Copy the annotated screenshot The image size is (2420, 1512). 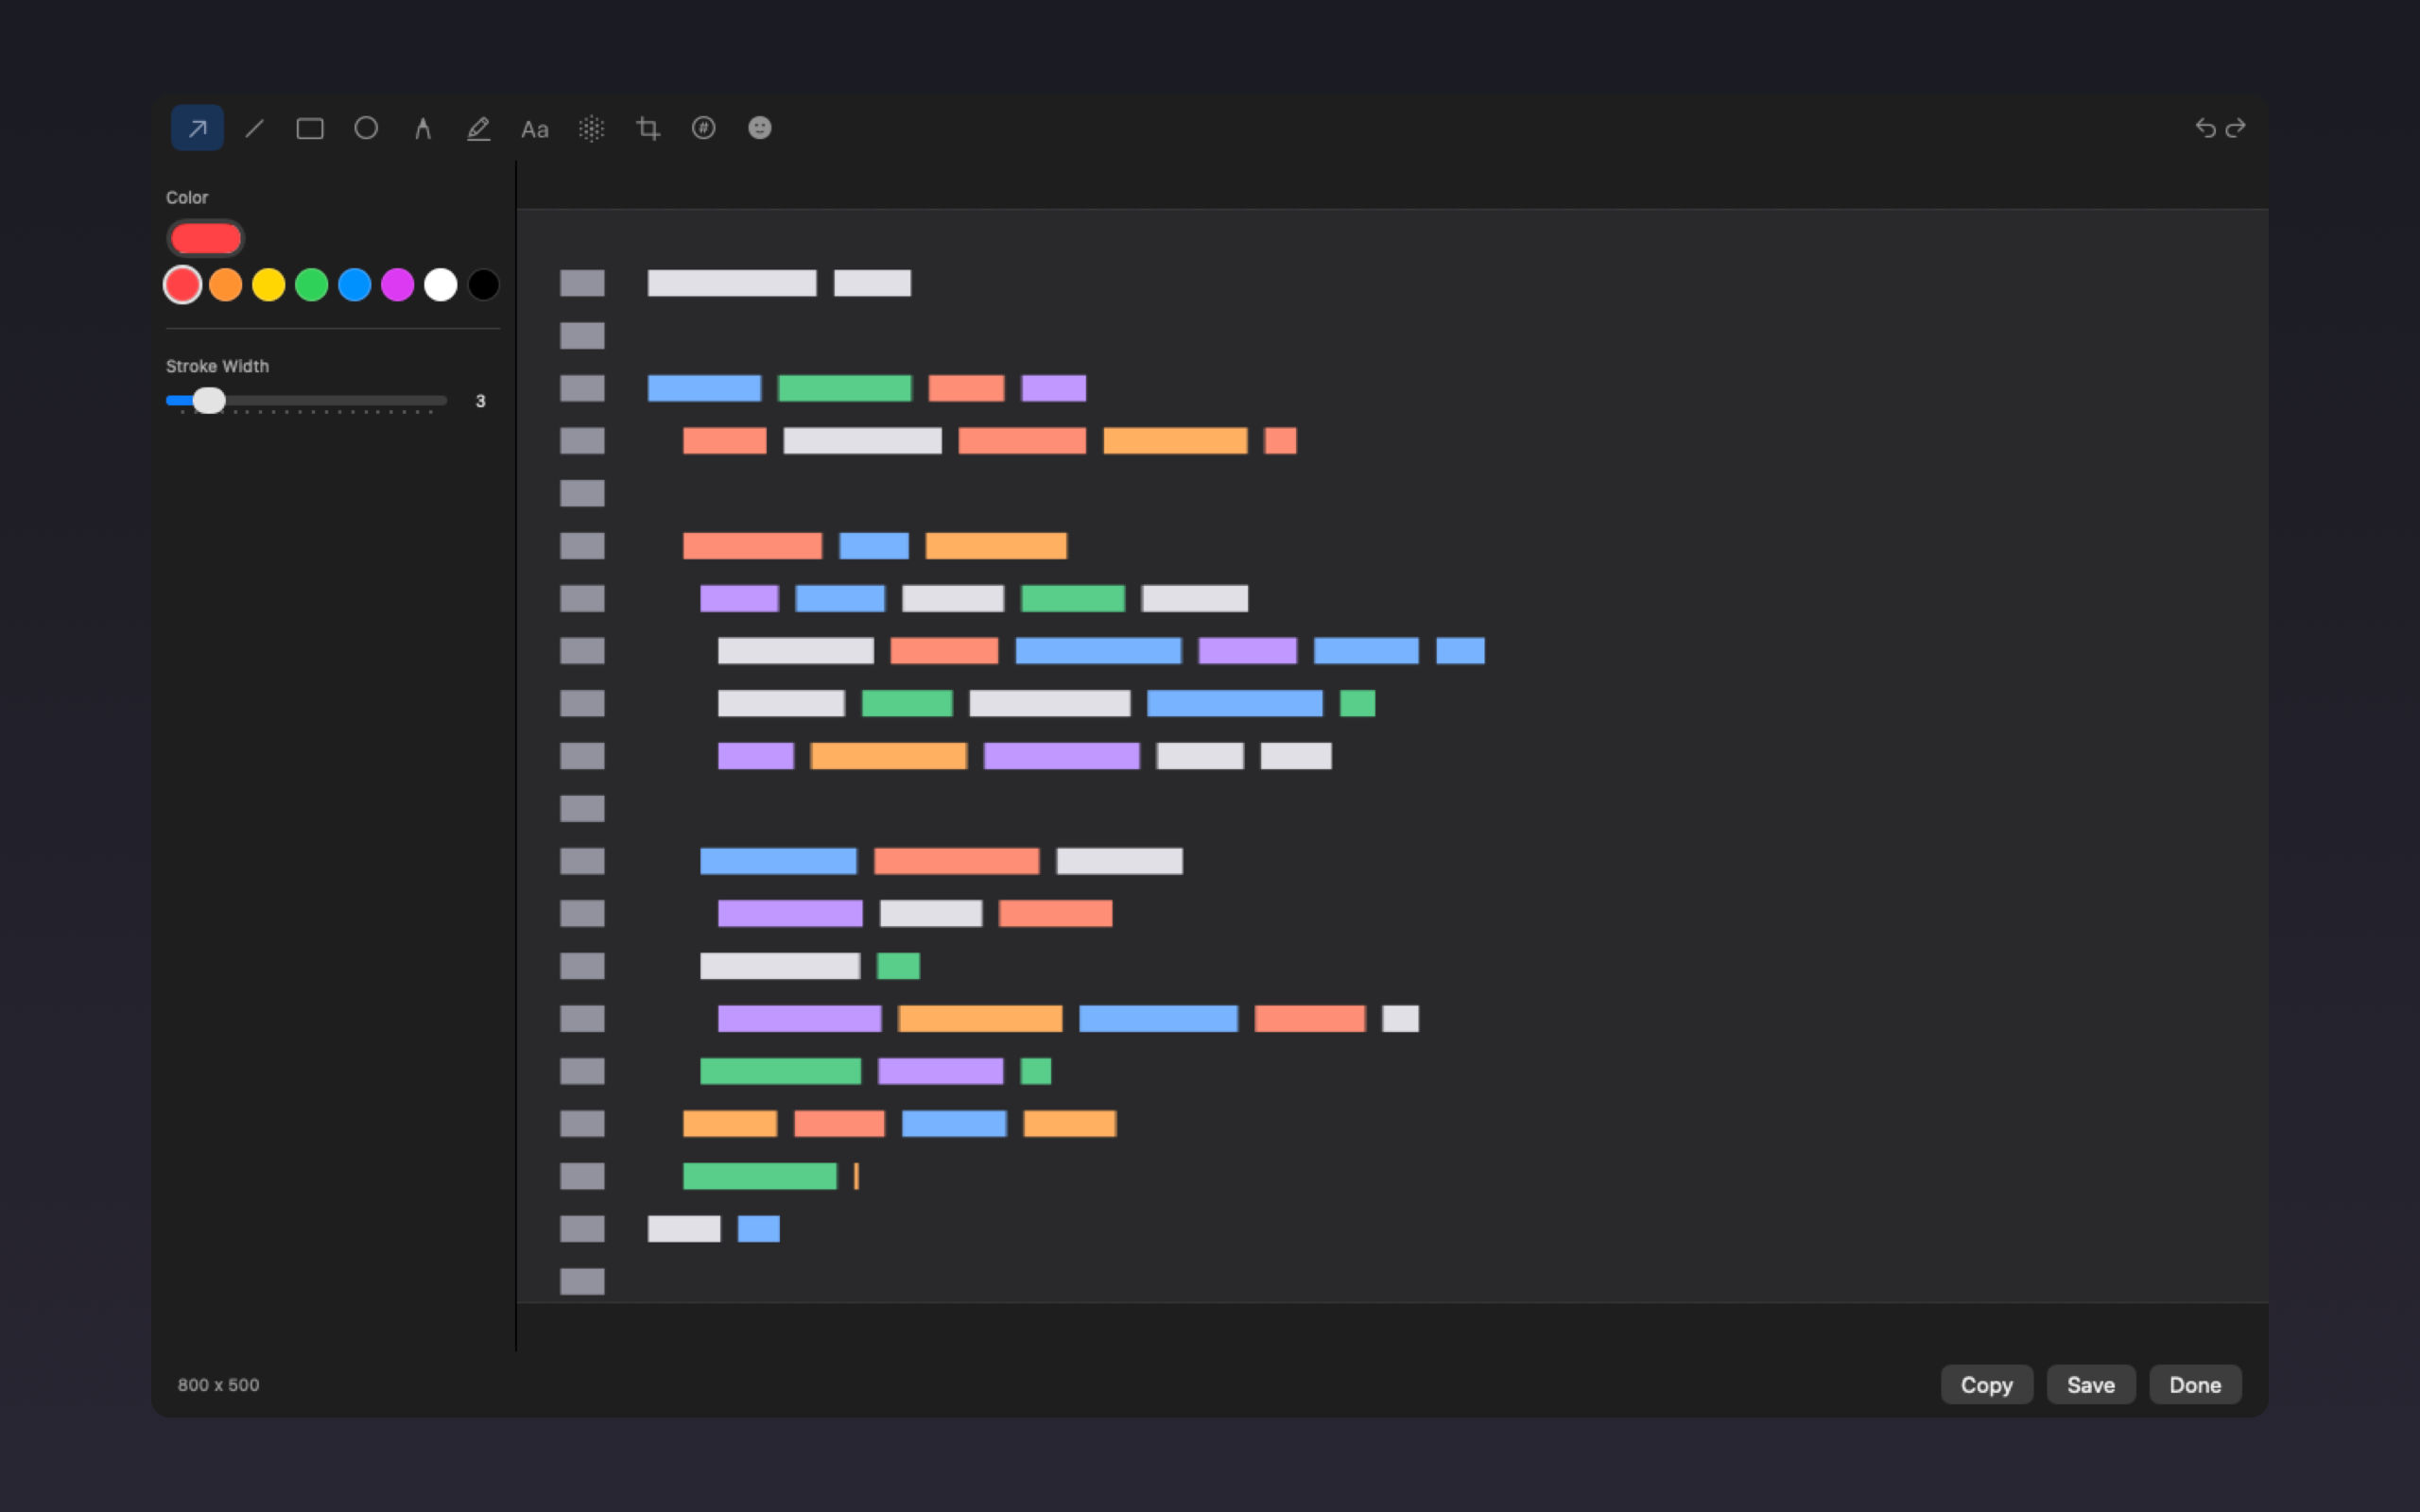(x=1986, y=1384)
